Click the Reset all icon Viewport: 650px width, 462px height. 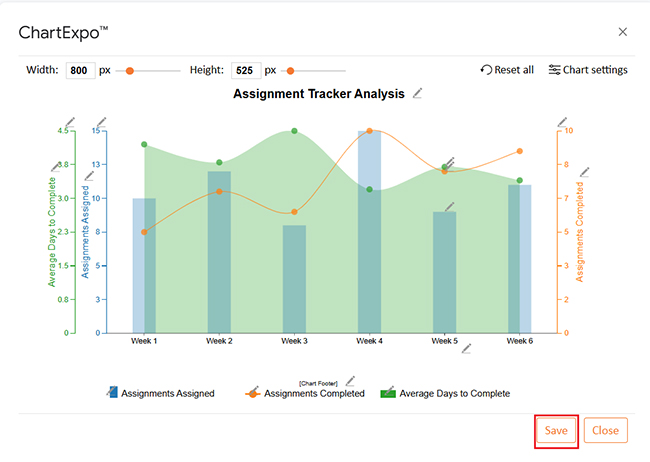[486, 70]
